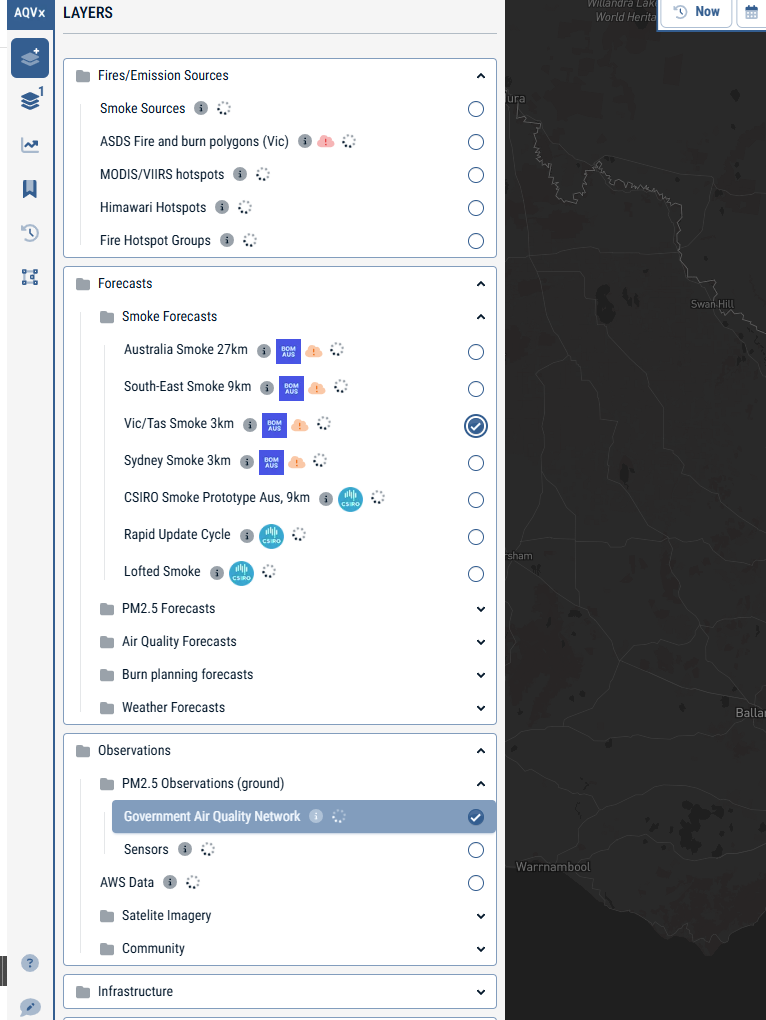Collapse the Fires/Emission Sources group
Screen dimensions: 766x1020
481,76
